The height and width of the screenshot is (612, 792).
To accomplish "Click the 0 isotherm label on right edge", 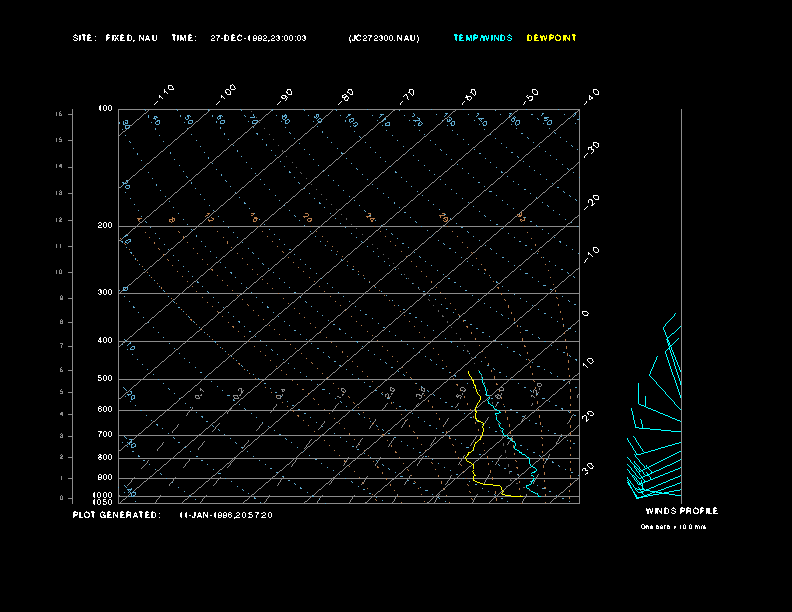I will point(585,314).
